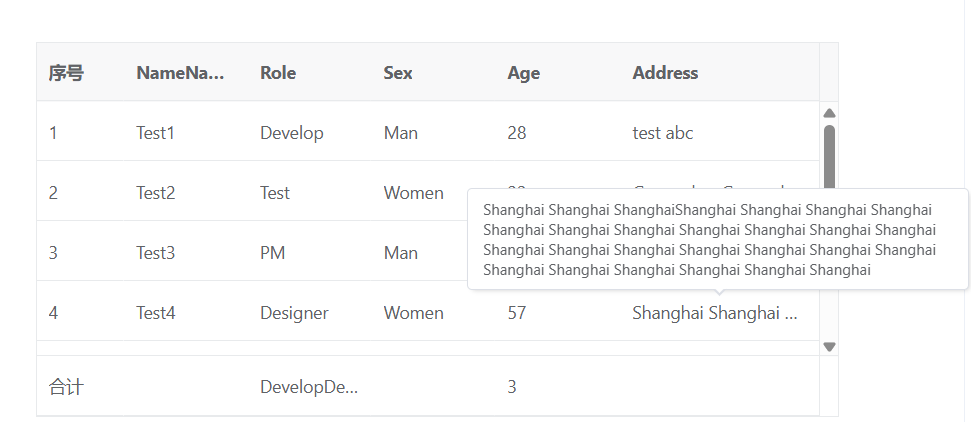Click the Develop role cell
This screenshot has height=422, width=971.
[291, 133]
